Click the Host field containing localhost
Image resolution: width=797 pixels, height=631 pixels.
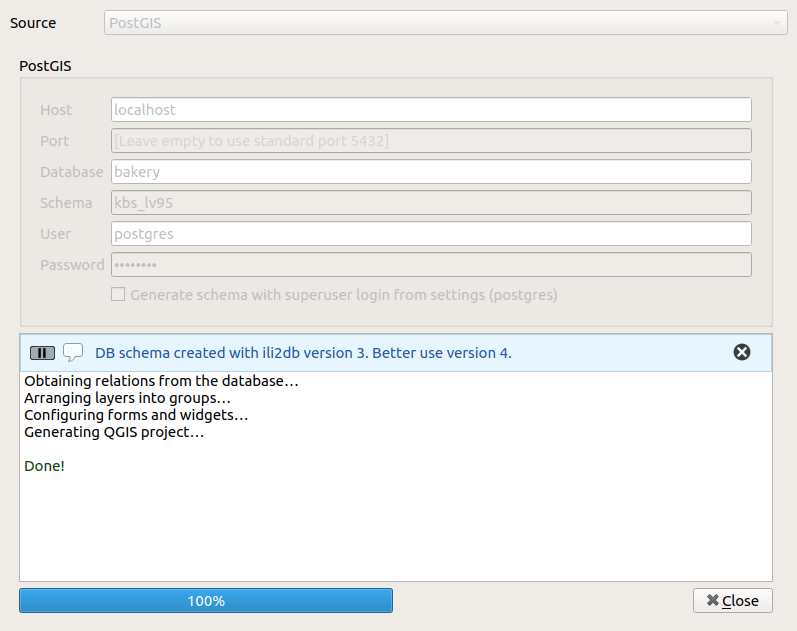click(x=431, y=110)
